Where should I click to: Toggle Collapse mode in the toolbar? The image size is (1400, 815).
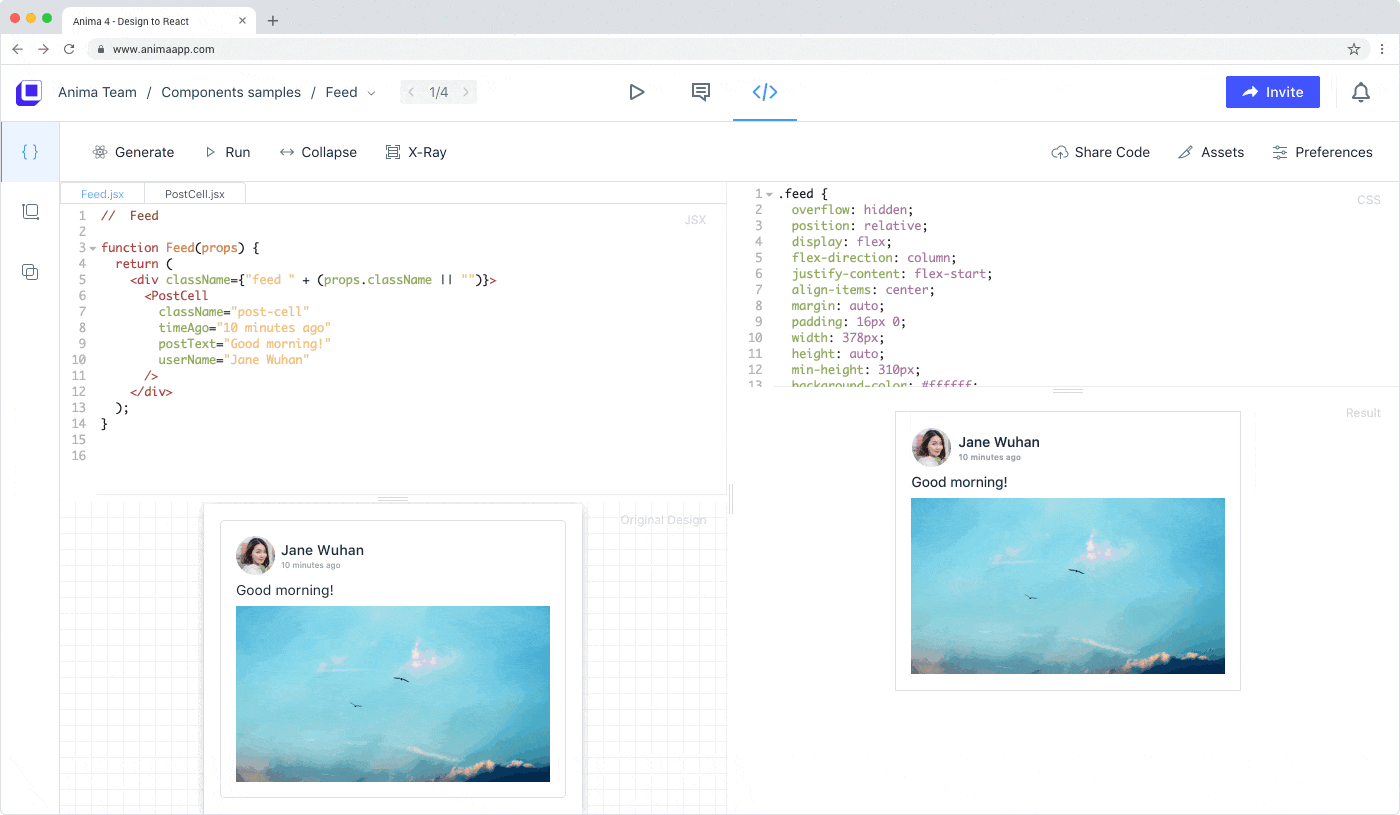318,152
